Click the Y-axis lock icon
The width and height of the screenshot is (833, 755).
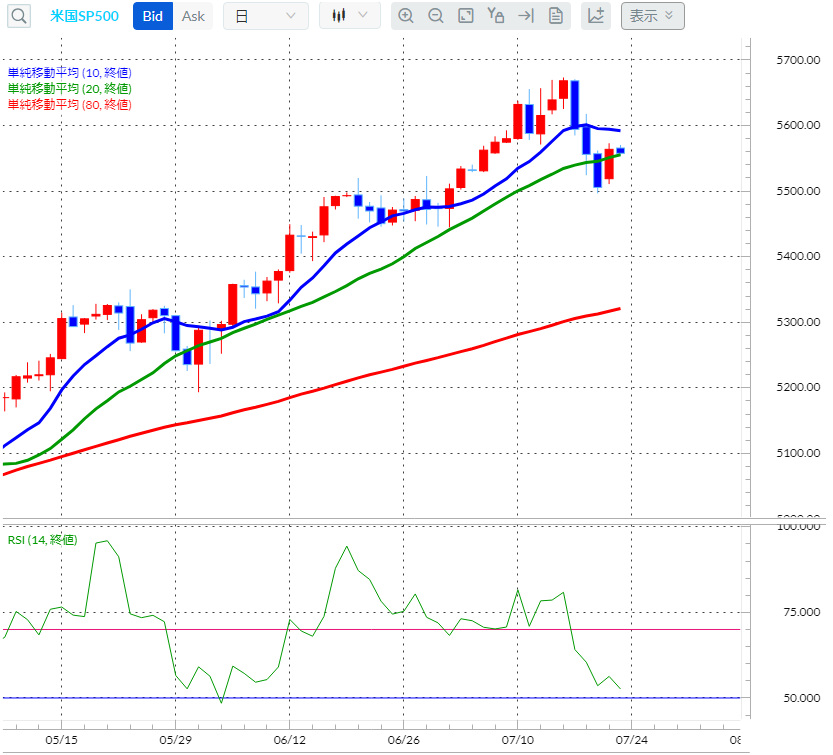tap(496, 16)
